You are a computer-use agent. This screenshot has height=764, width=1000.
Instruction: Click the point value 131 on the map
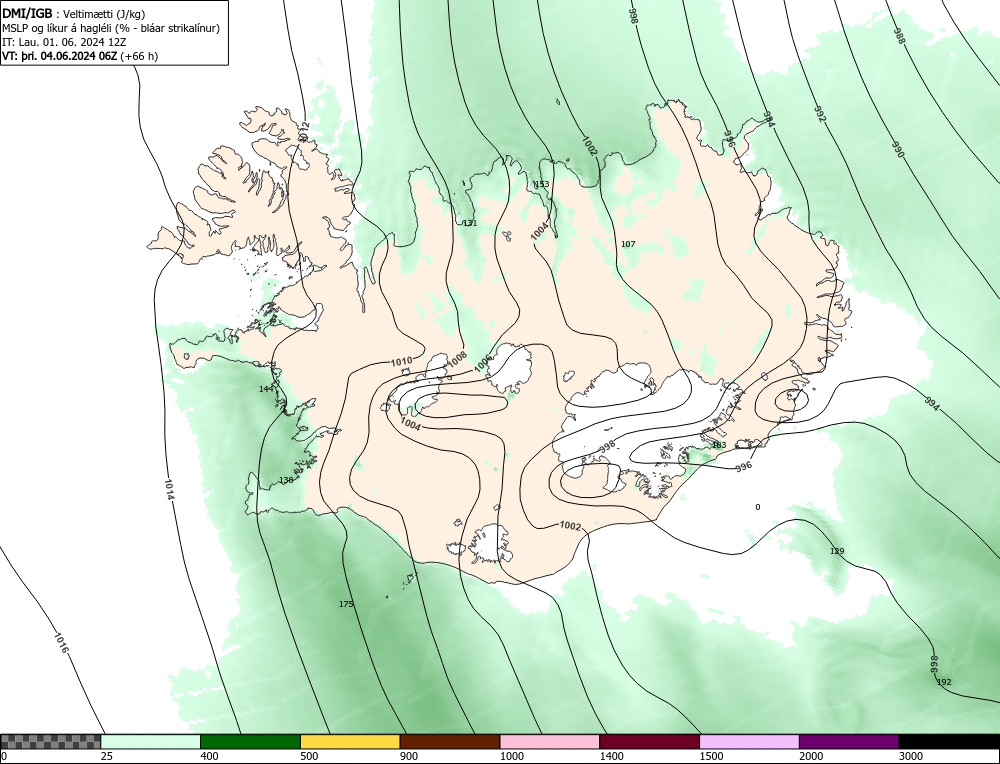pyautogui.click(x=470, y=223)
